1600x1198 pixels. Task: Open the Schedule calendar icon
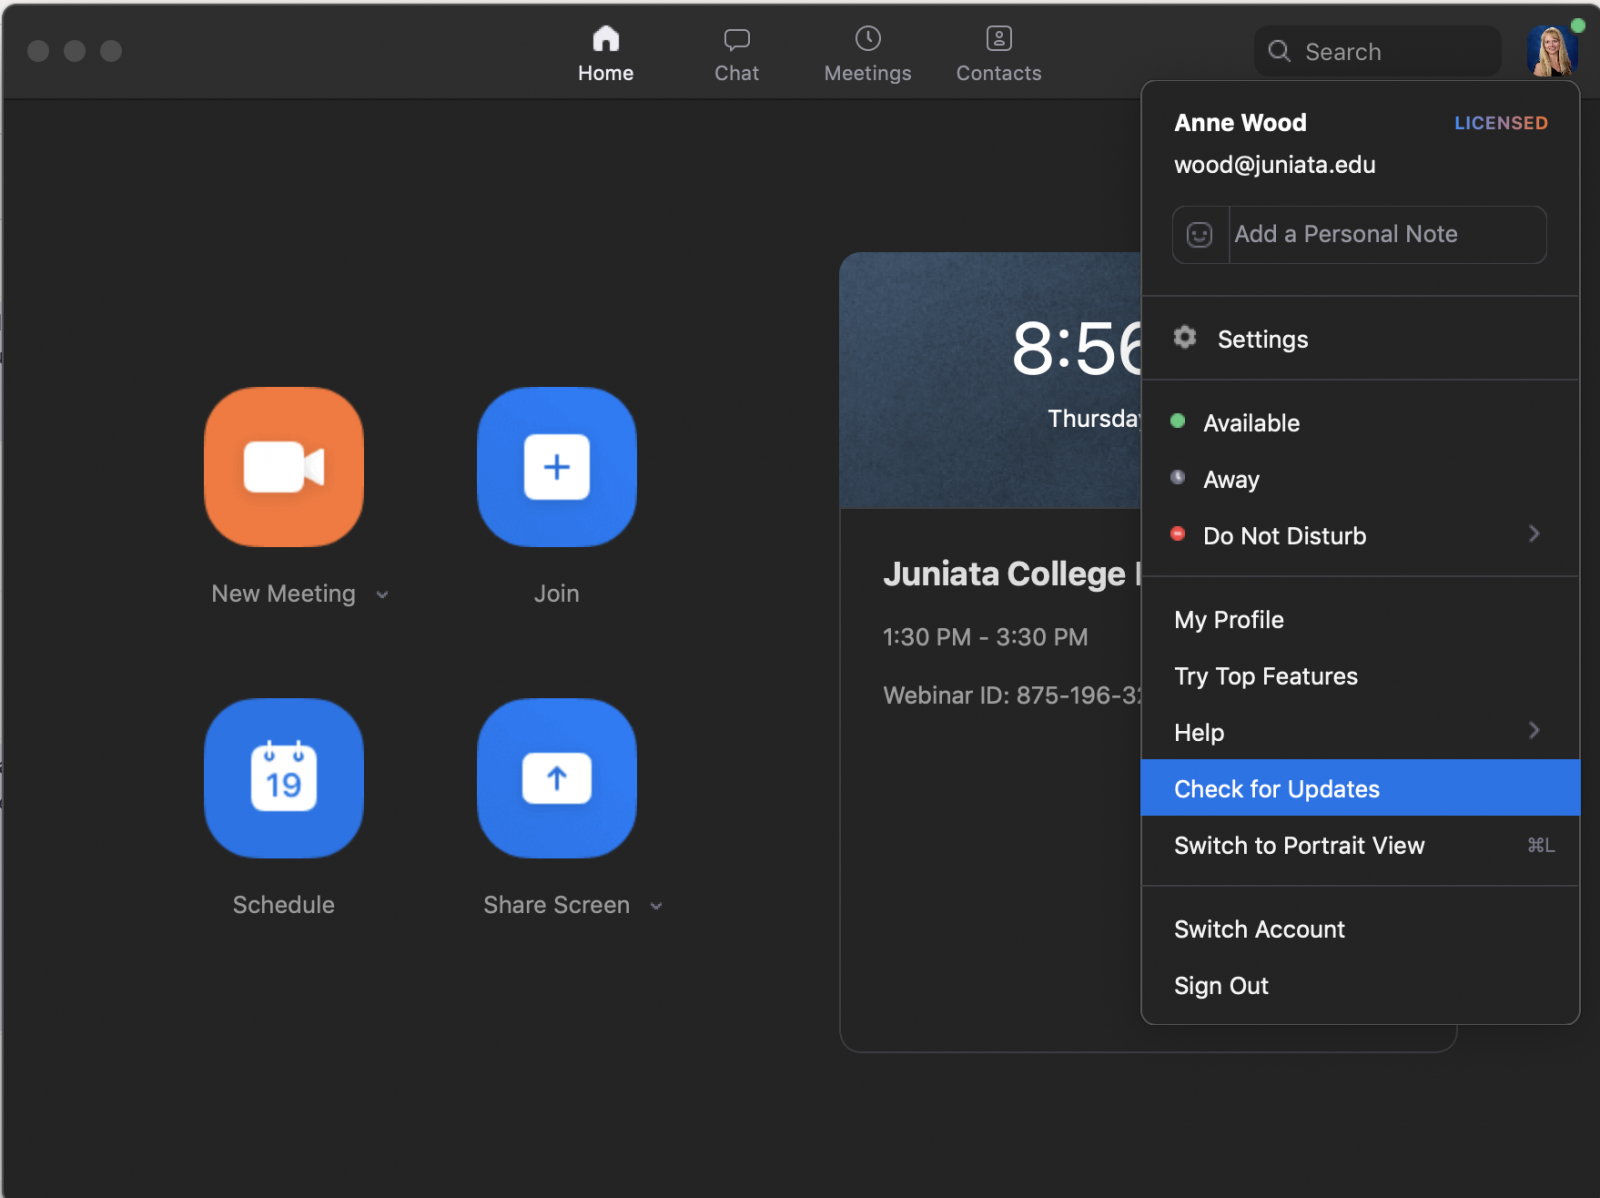click(x=284, y=778)
